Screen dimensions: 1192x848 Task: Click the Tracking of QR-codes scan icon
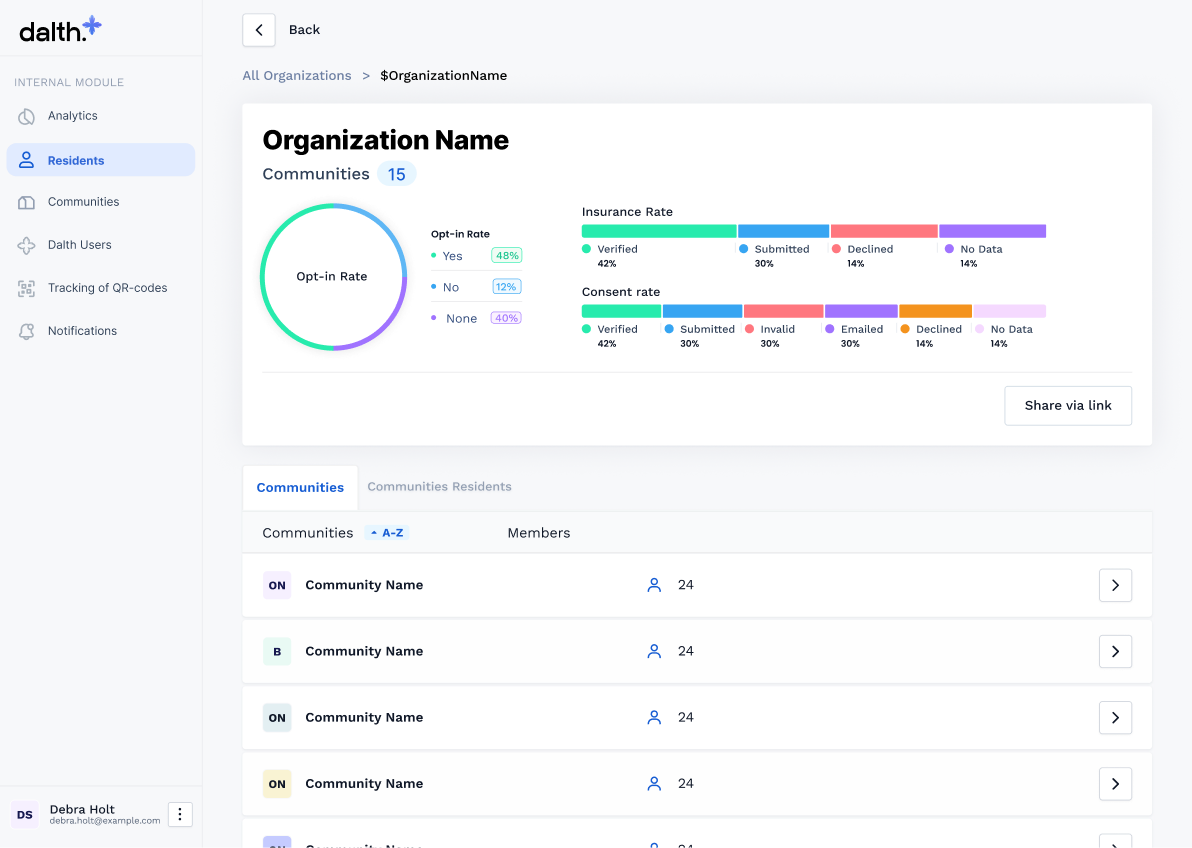[x=27, y=288]
